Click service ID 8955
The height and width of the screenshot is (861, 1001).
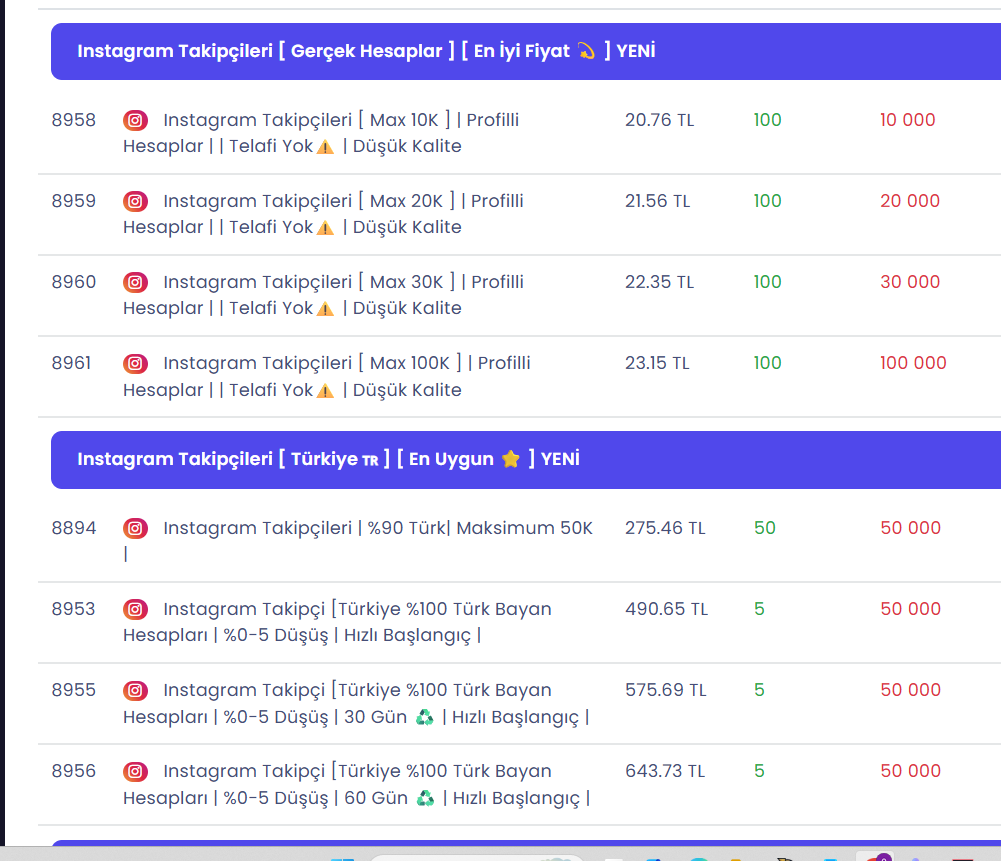click(x=73, y=690)
